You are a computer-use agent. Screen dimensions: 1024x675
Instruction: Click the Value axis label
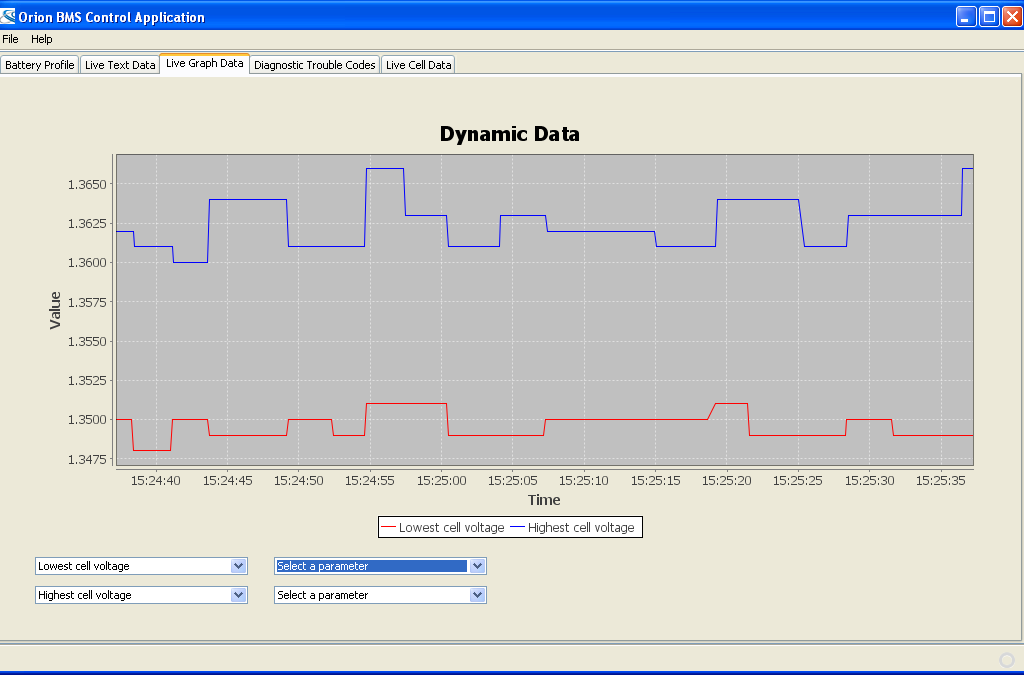(55, 310)
